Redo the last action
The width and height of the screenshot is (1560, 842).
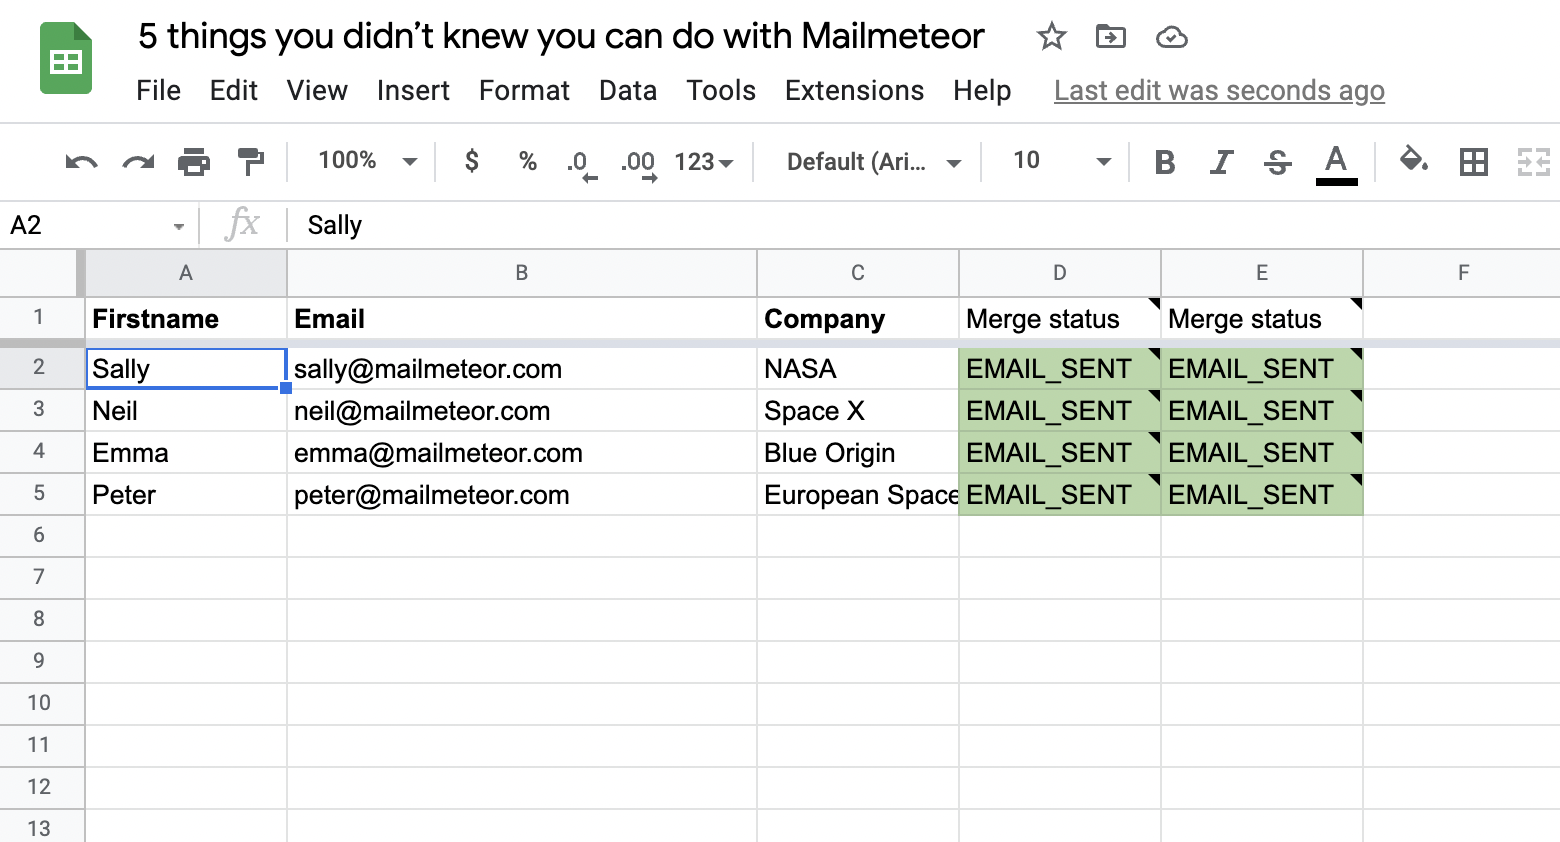click(138, 161)
